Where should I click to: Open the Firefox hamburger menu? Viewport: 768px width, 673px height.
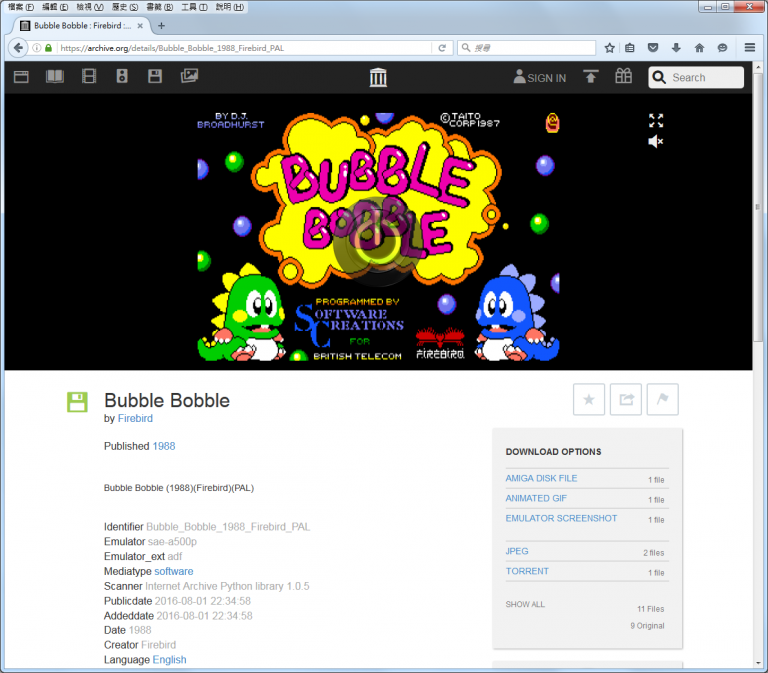click(x=750, y=48)
